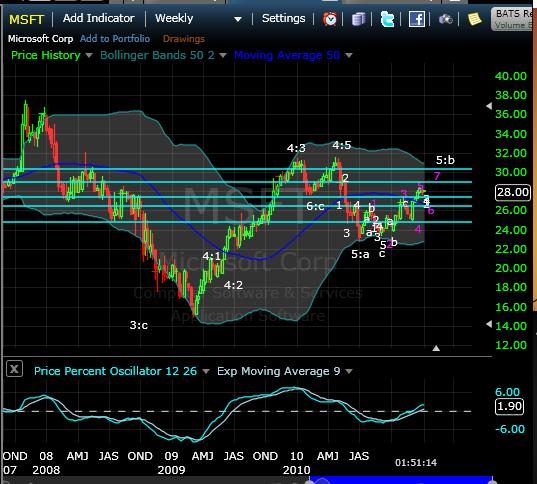537x484 pixels.
Task: Select the Moving Average 50 label
Action: (x=287, y=55)
